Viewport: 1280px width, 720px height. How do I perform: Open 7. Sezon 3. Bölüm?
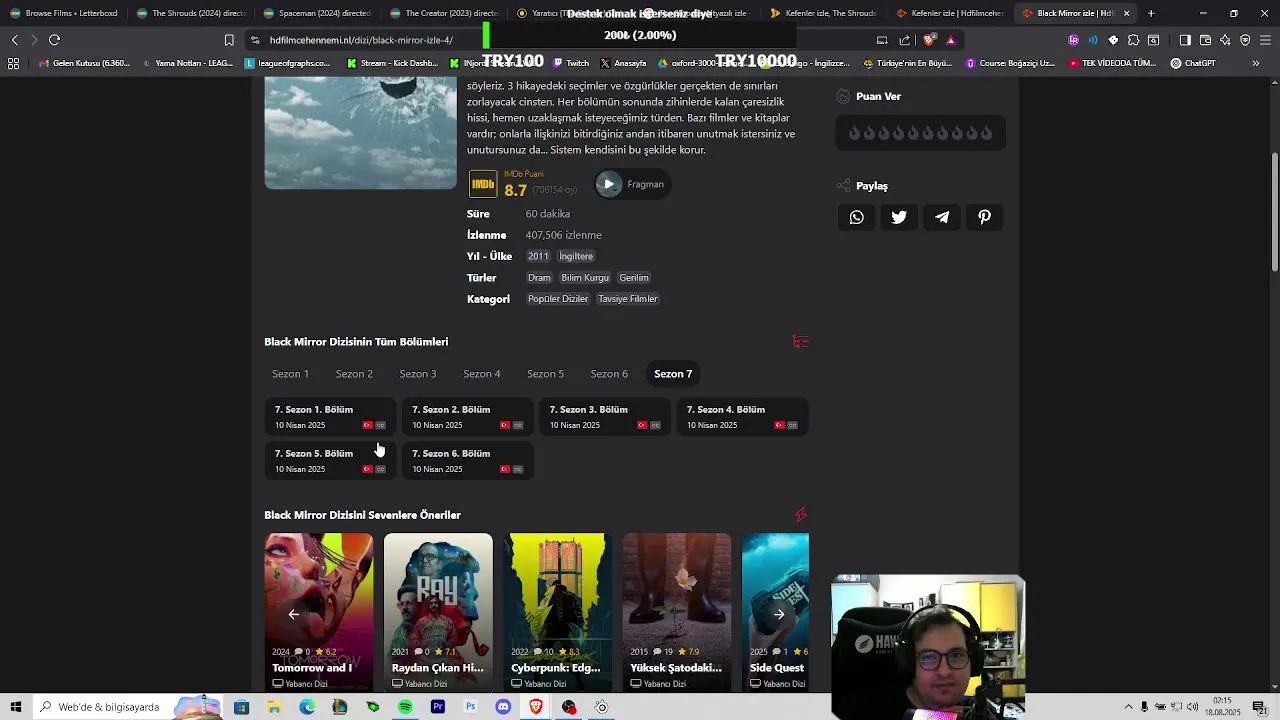(605, 417)
